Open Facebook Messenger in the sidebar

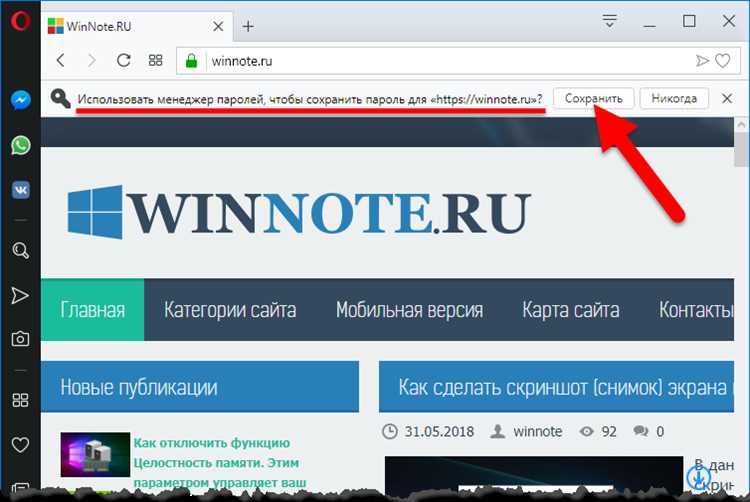(x=21, y=100)
